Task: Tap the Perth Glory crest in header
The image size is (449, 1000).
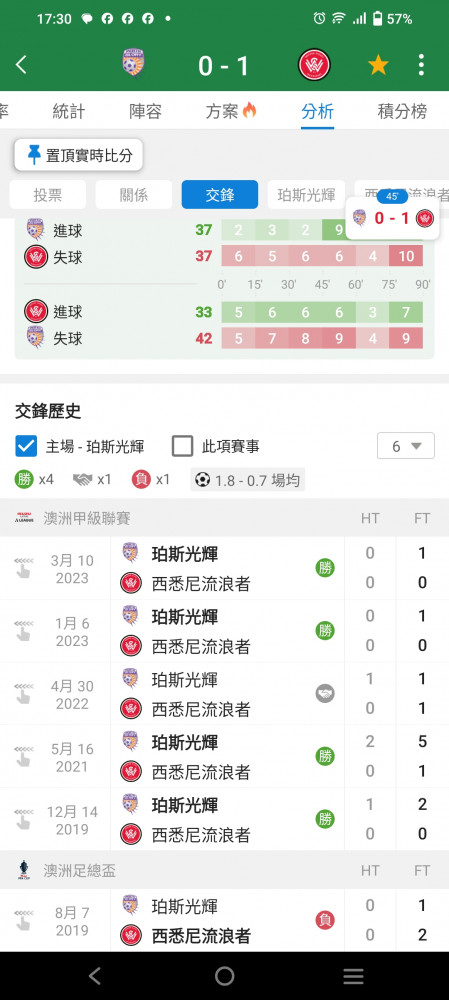Action: (x=133, y=63)
